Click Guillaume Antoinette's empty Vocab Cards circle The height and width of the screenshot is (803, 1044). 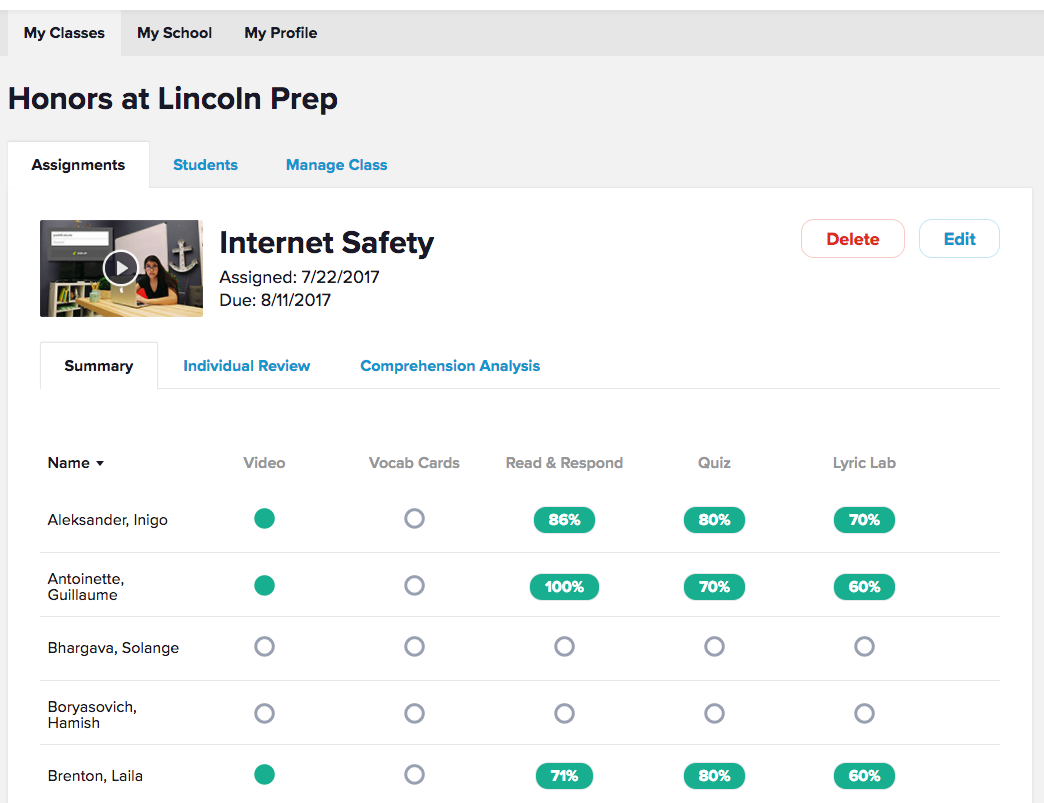pos(414,586)
